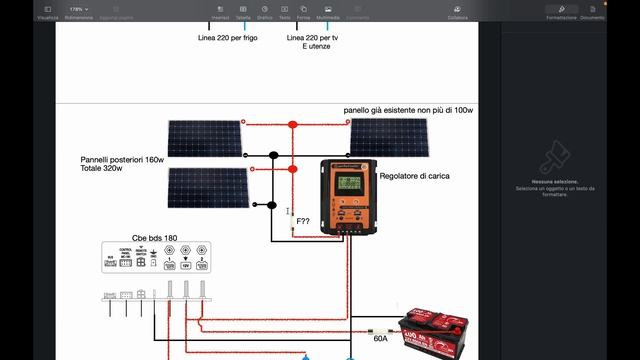Select the '60A' fuse label

pyautogui.click(x=380, y=338)
